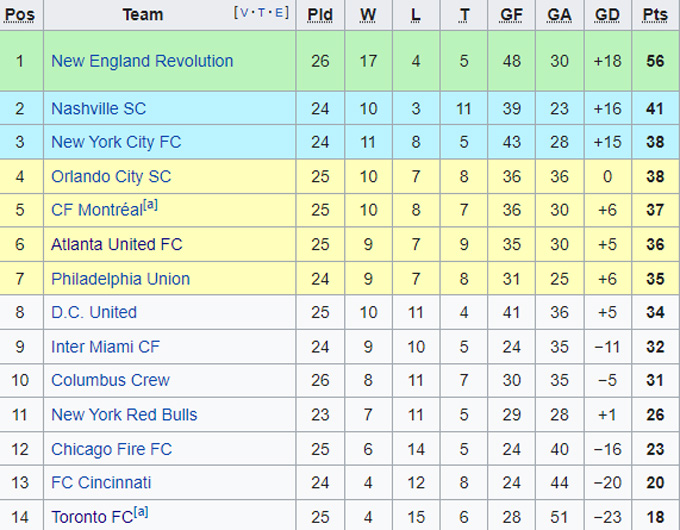Go to the D.C. United page
Viewport: 680px width, 530px height.
tap(94, 312)
